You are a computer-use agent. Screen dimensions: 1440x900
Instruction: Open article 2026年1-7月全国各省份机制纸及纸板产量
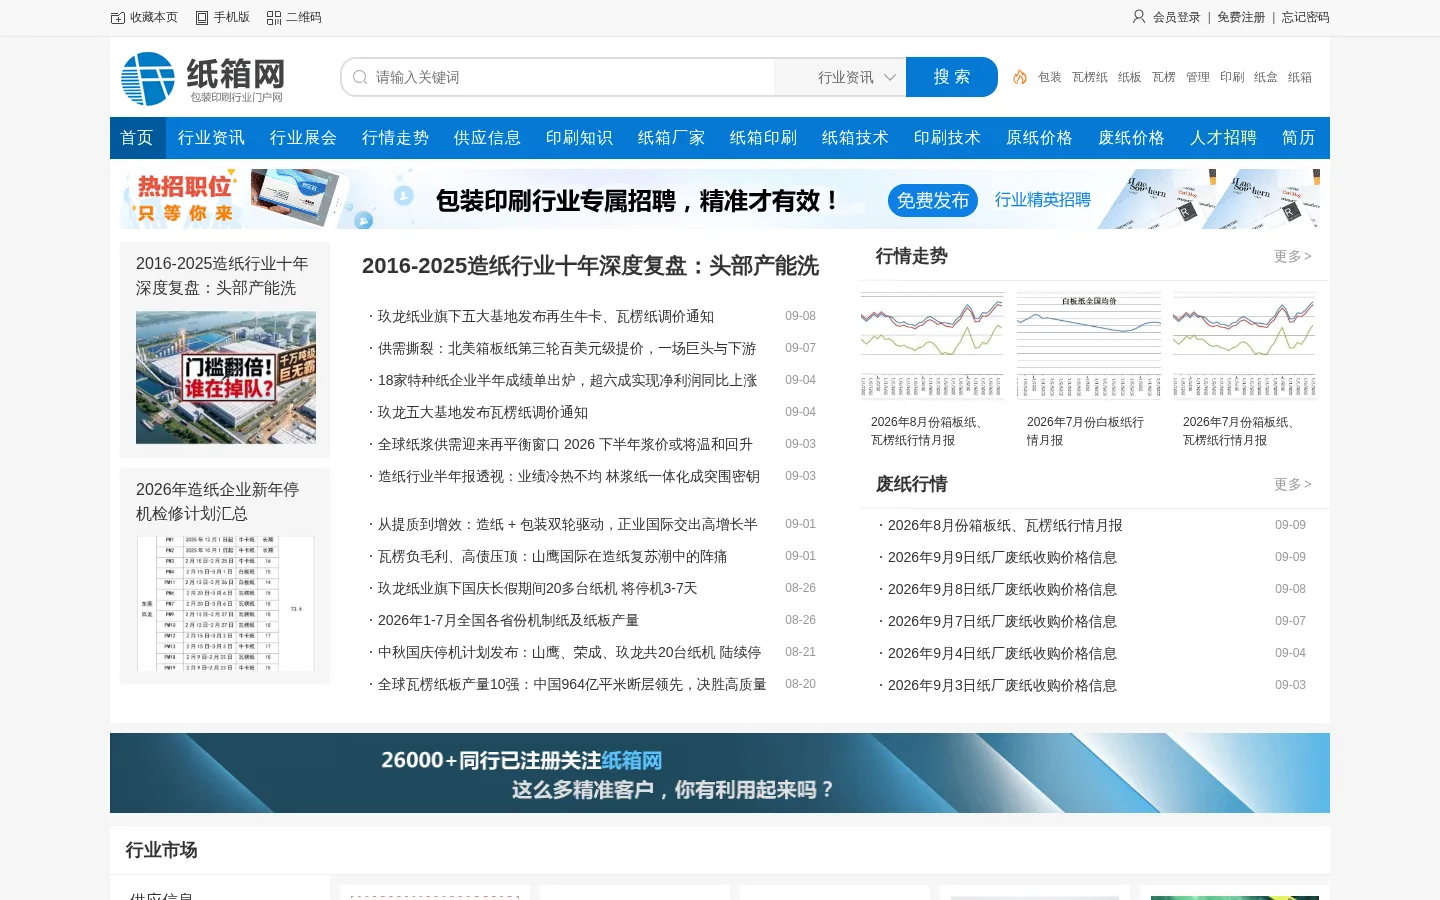pyautogui.click(x=507, y=620)
